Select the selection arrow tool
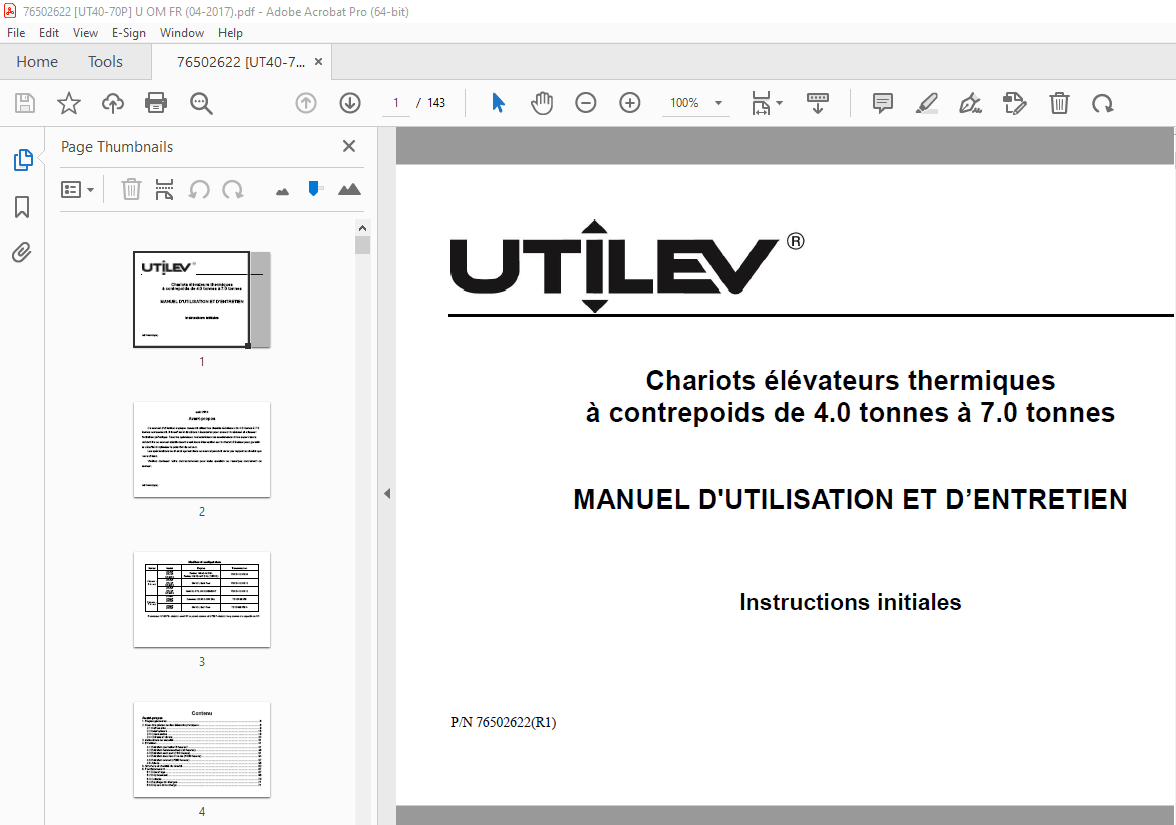 coord(497,102)
